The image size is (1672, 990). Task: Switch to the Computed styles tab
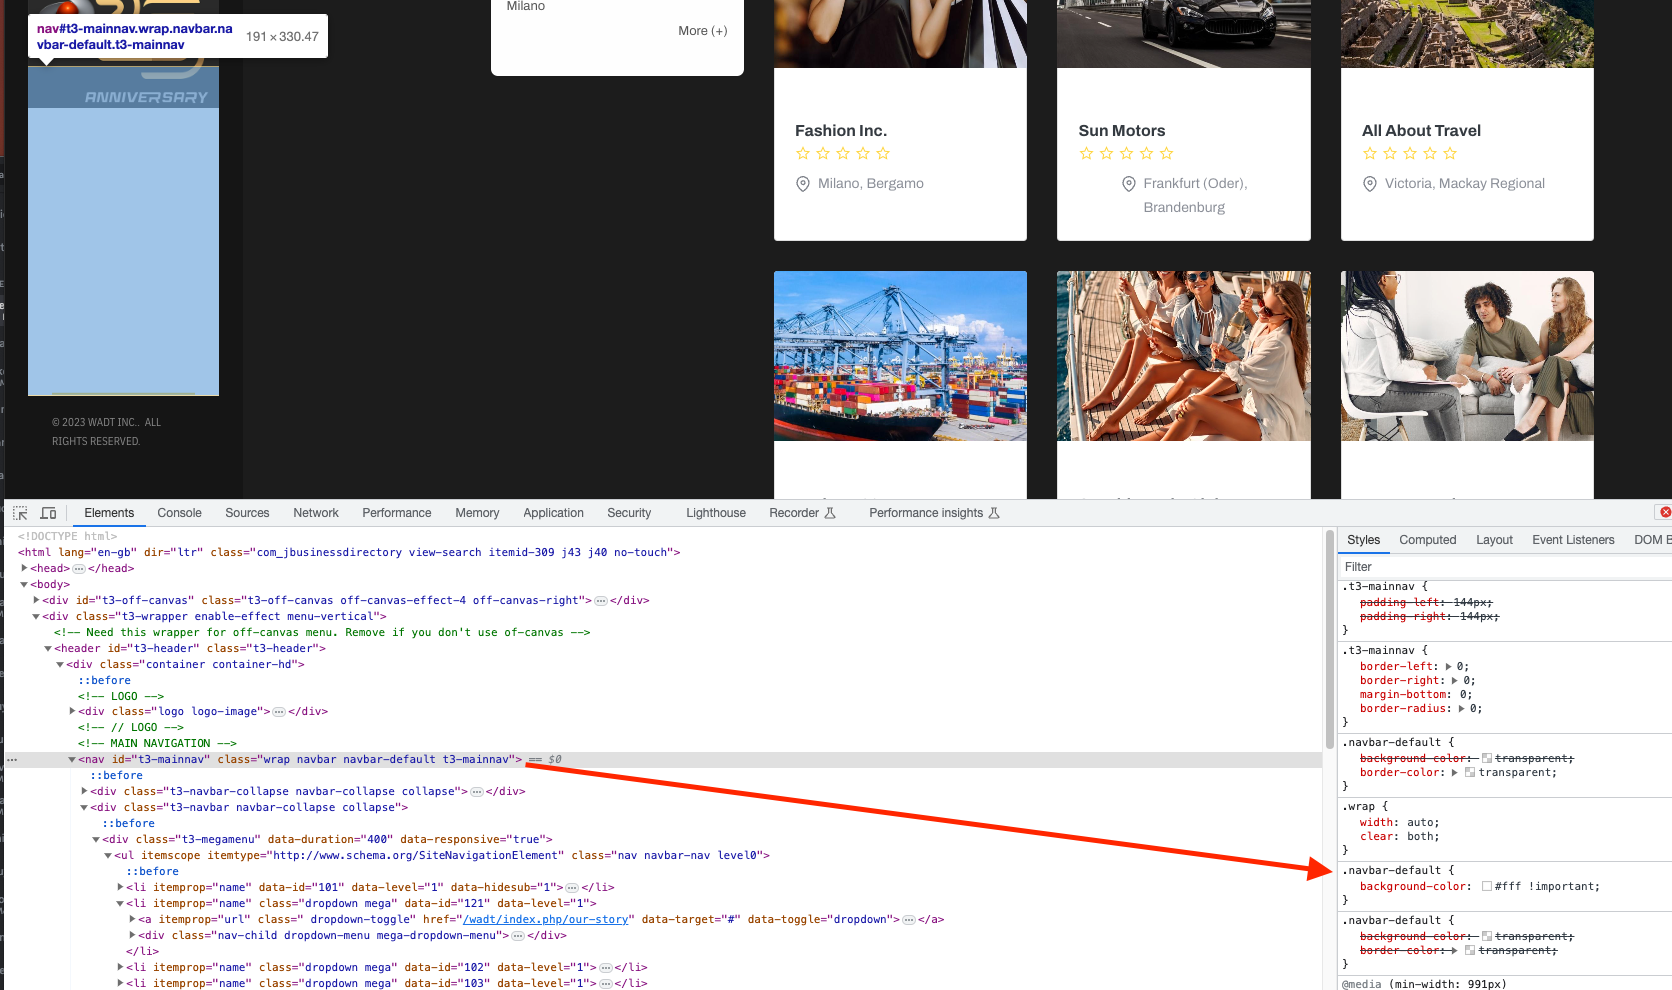pos(1427,540)
